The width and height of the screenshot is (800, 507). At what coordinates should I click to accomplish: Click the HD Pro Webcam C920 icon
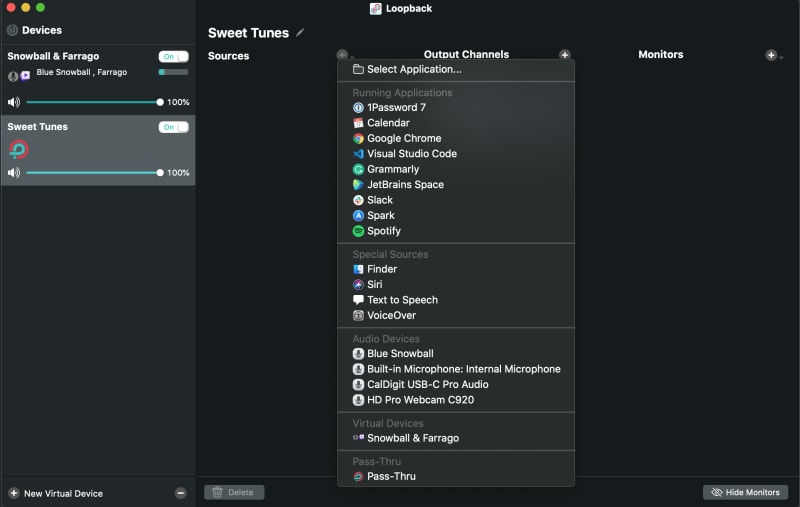(x=358, y=400)
